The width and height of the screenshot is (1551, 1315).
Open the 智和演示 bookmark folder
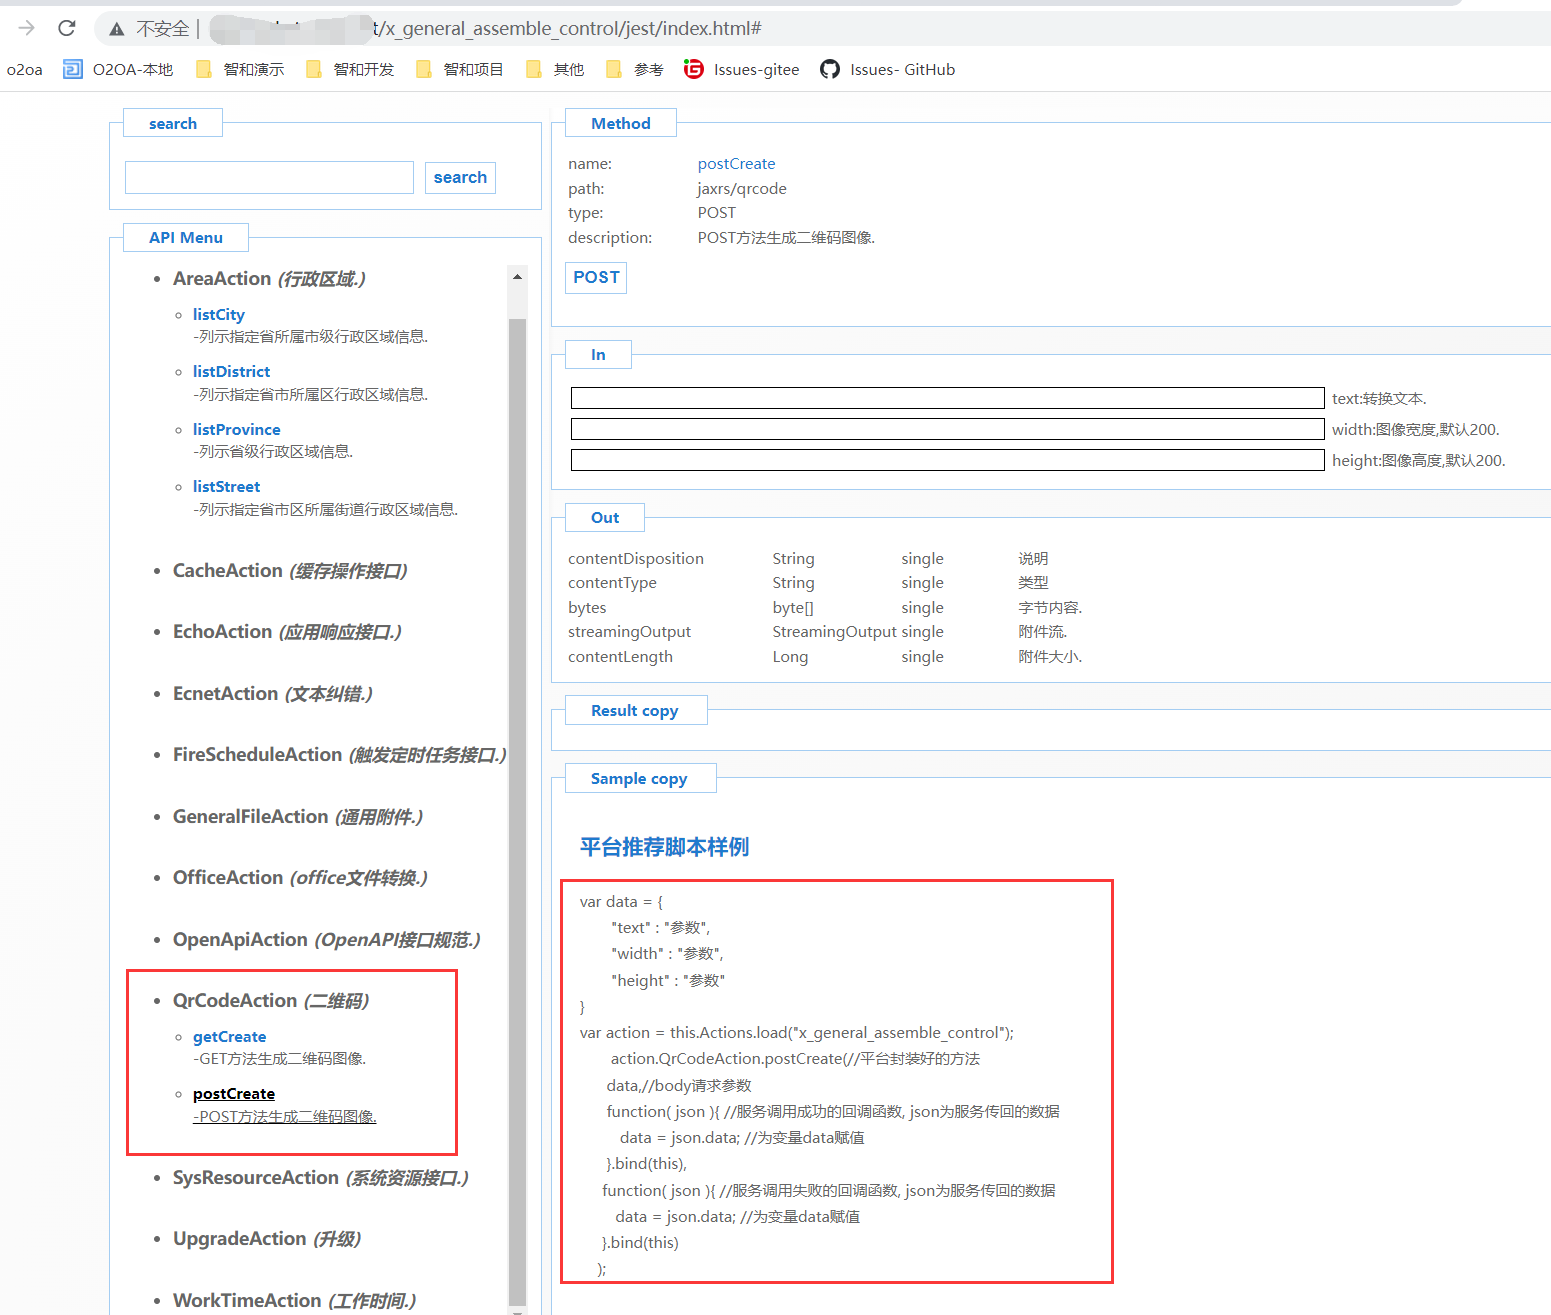pos(241,69)
